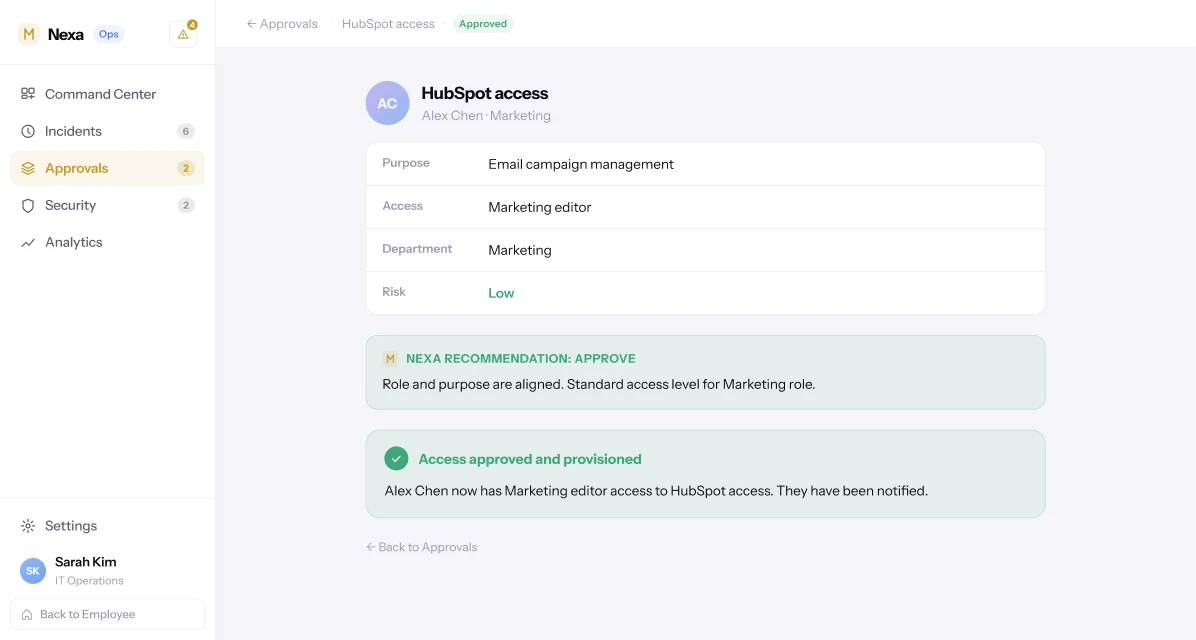Click the SK user avatar
1196x640 pixels.
click(x=33, y=571)
